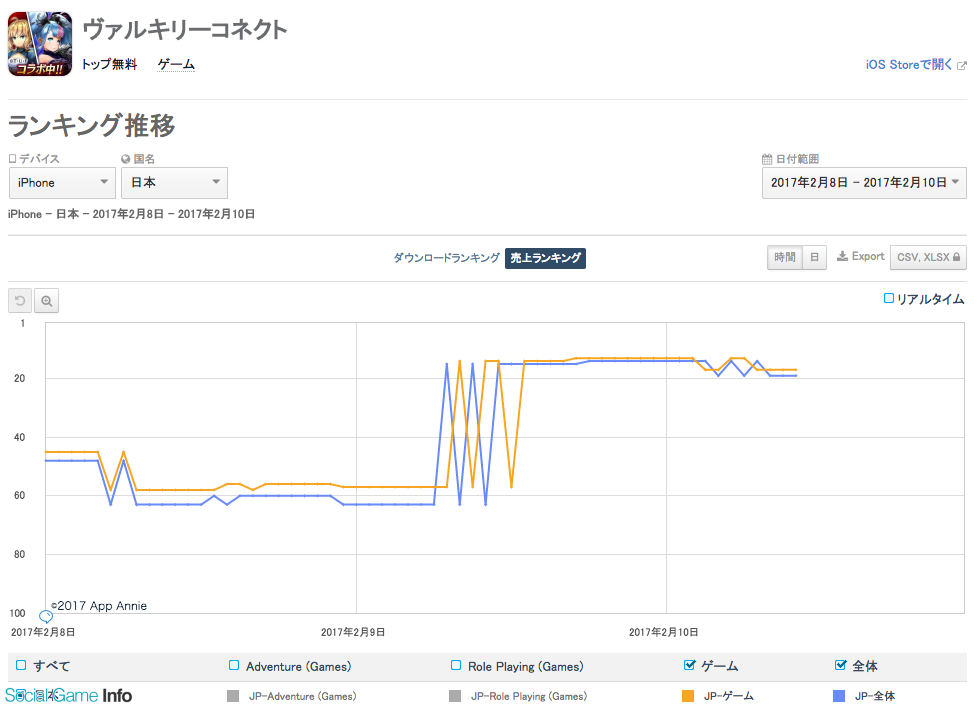
Task: Click the blue JP-全体 legend swatch
Action: tap(839, 696)
